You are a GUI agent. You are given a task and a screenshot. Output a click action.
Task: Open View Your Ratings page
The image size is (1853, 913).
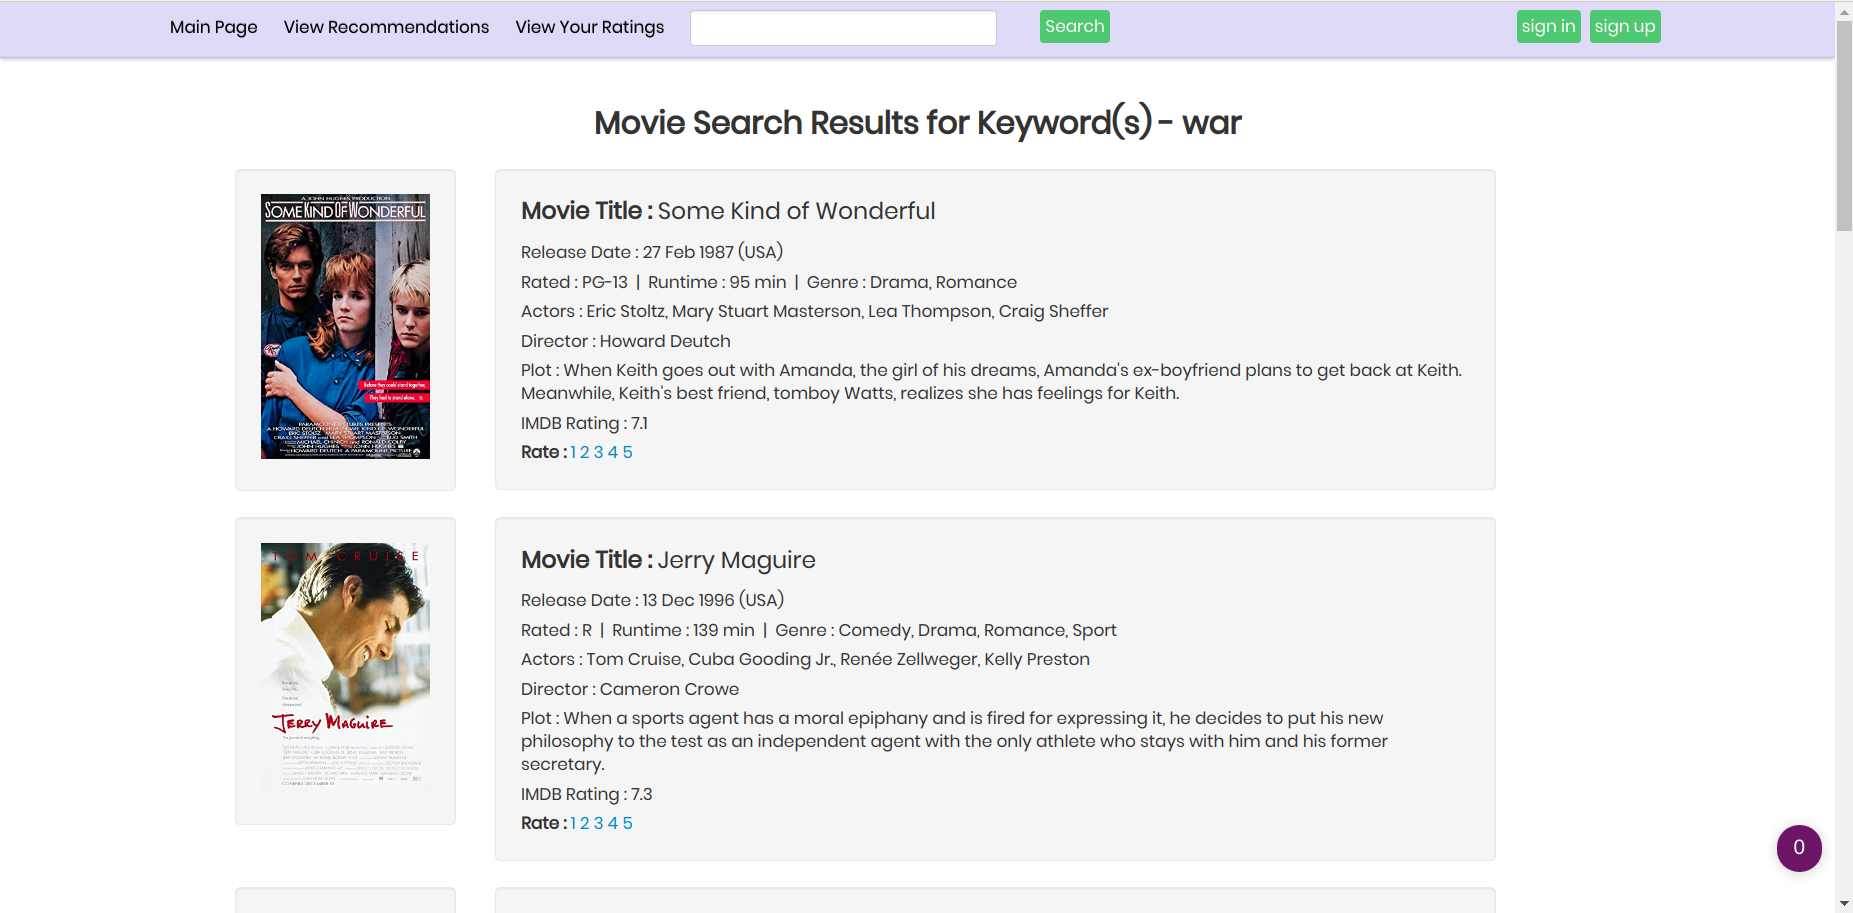click(x=589, y=27)
